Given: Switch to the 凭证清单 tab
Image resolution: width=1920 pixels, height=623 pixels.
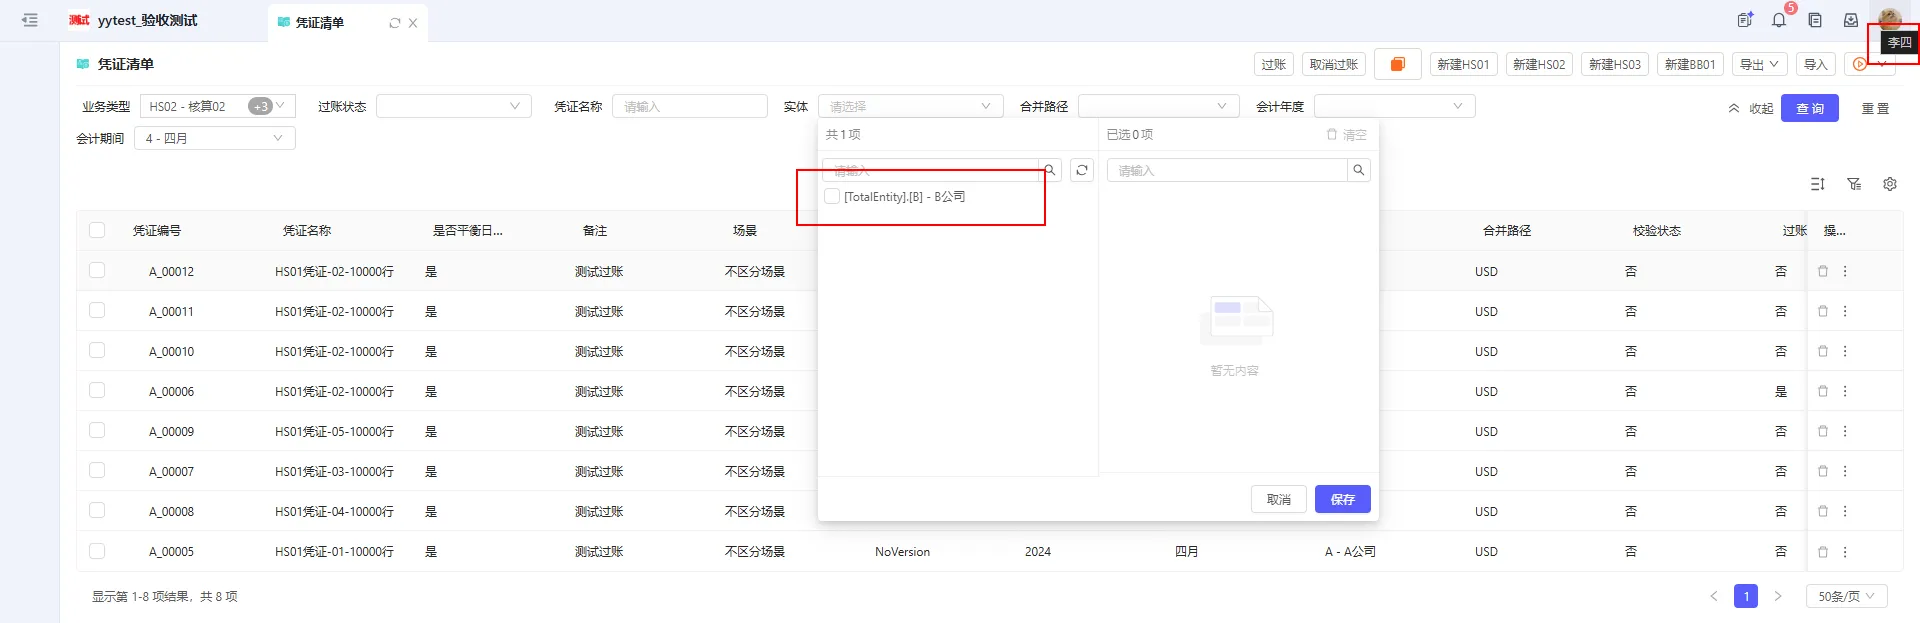Looking at the screenshot, I should tap(320, 22).
